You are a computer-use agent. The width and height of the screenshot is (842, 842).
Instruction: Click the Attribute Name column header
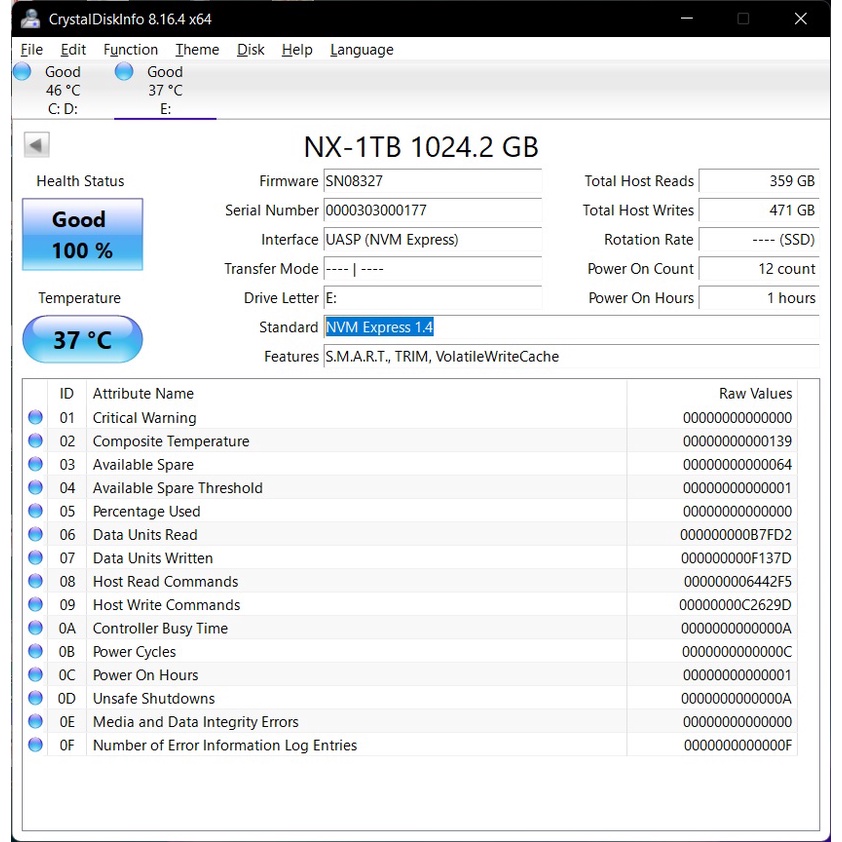tap(143, 394)
